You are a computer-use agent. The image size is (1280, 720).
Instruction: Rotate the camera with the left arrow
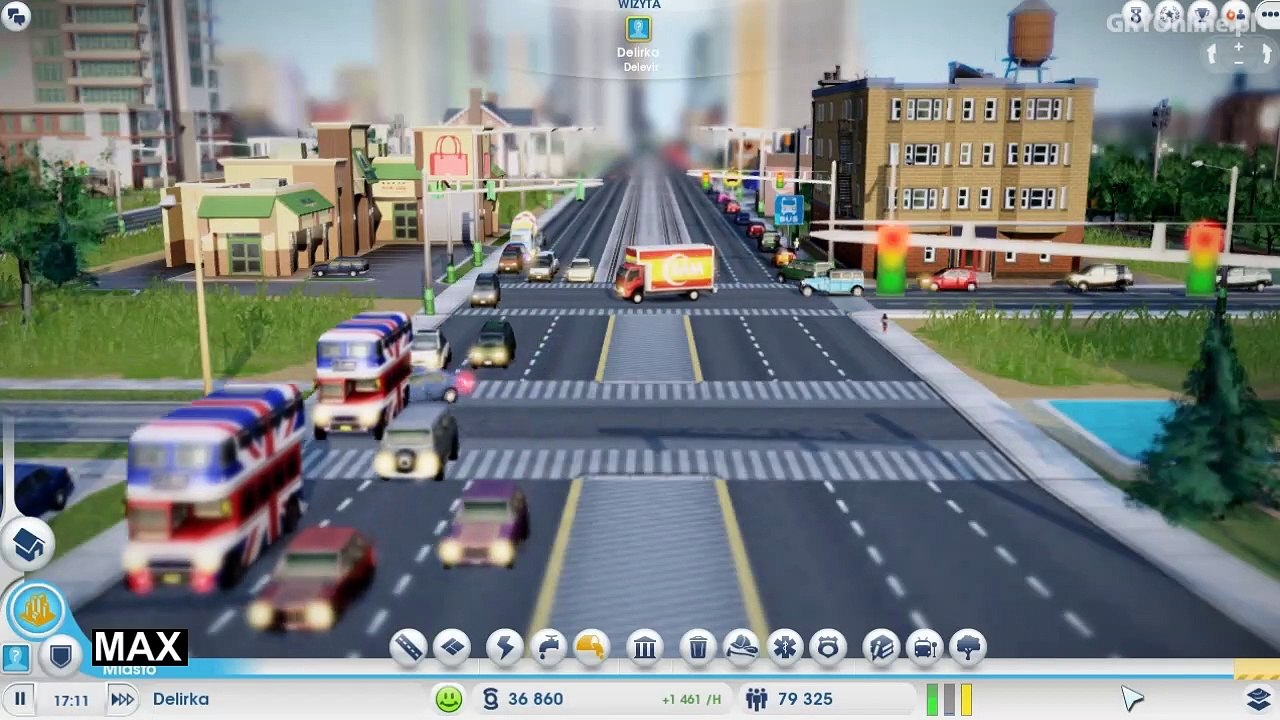(1213, 55)
